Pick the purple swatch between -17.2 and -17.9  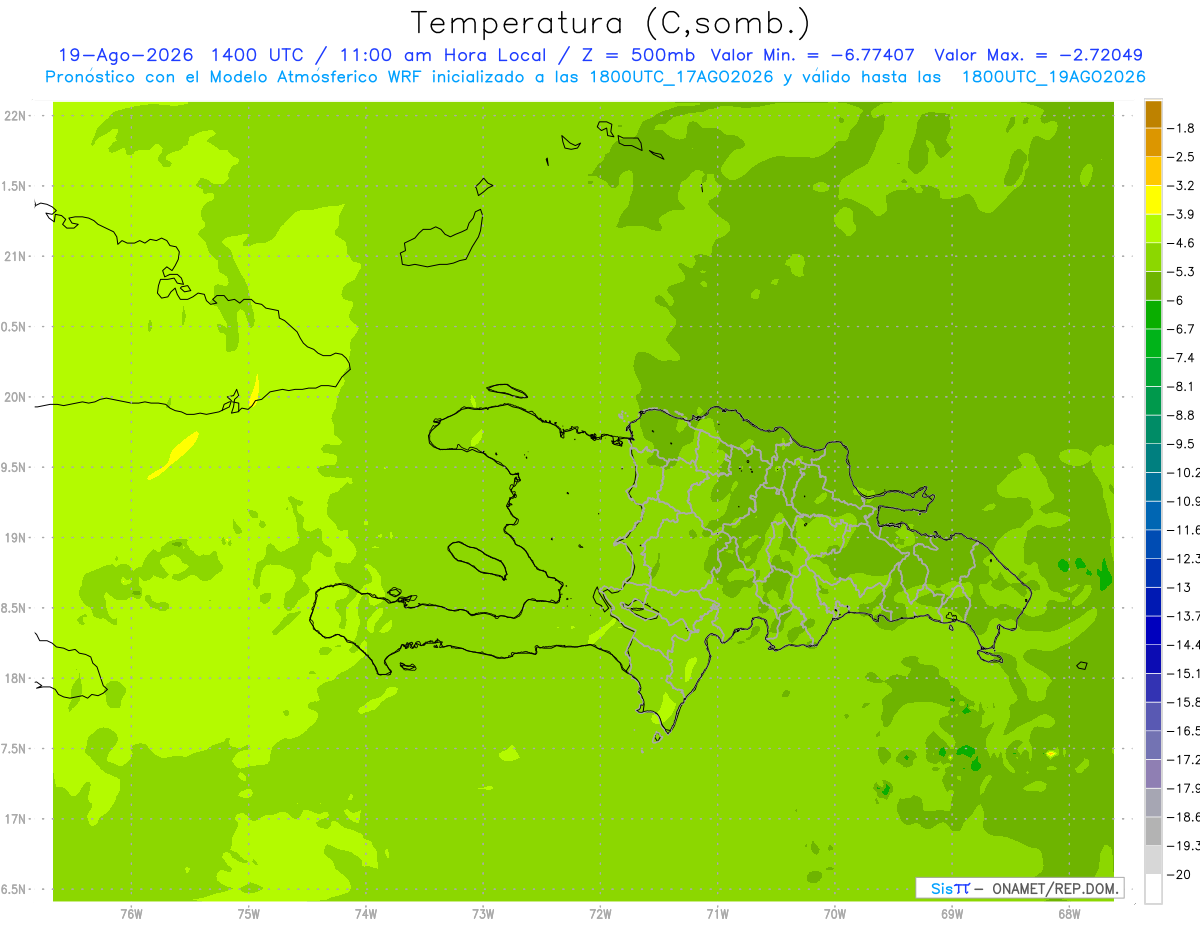tap(1153, 774)
